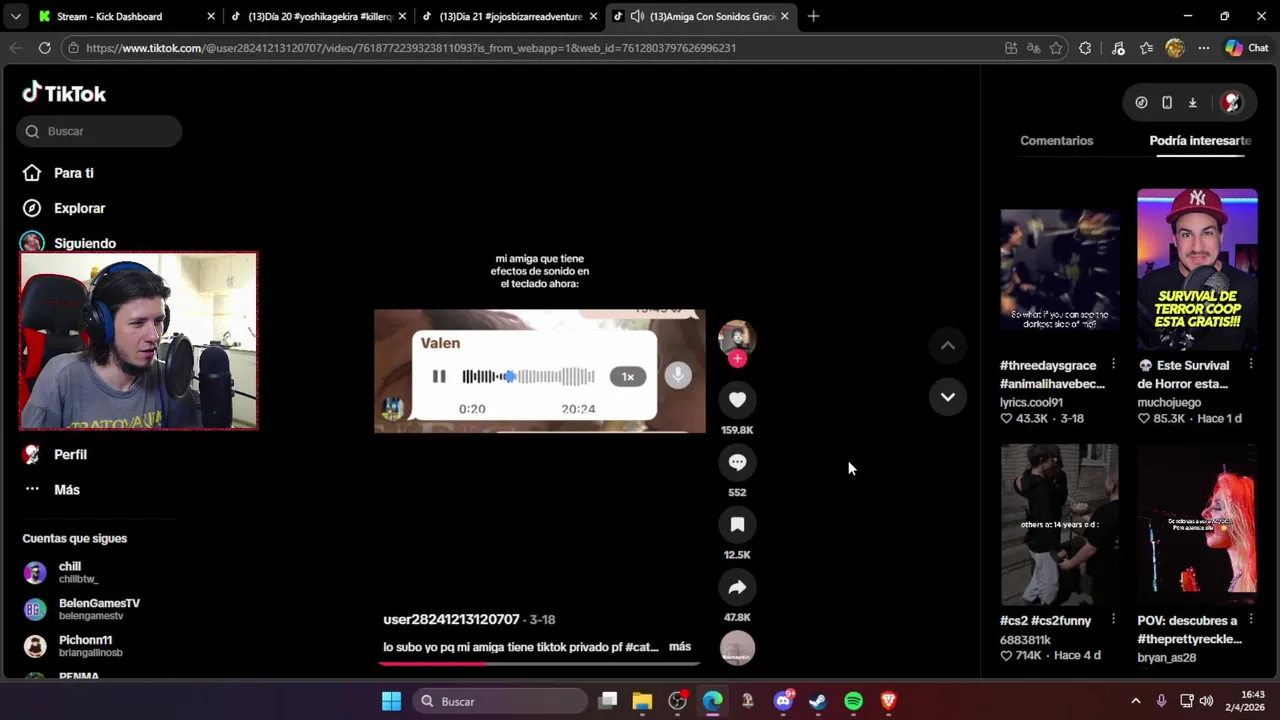Open options for #cs2 #cs2funny video
This screenshot has height=720, width=1280.
pos(1113,620)
